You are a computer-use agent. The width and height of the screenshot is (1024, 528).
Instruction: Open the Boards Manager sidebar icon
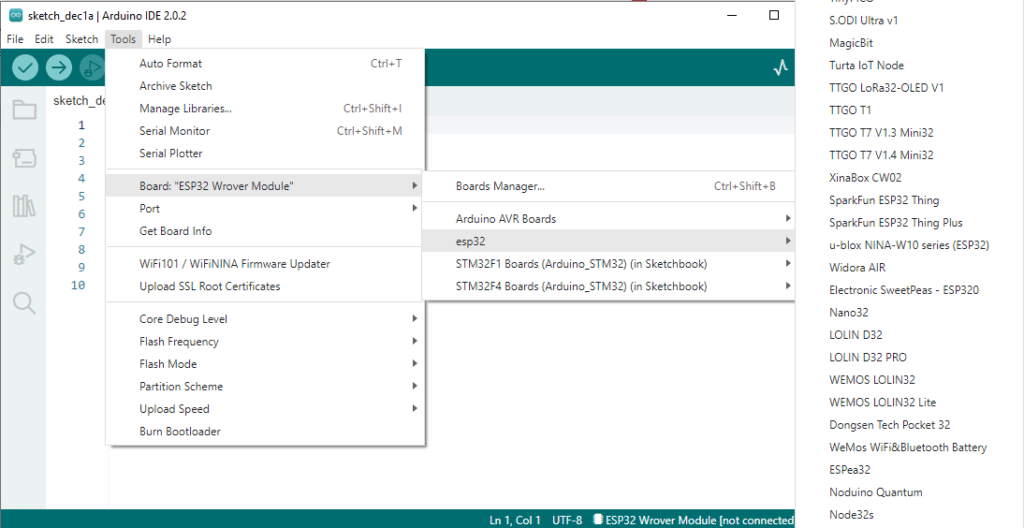coord(24,158)
